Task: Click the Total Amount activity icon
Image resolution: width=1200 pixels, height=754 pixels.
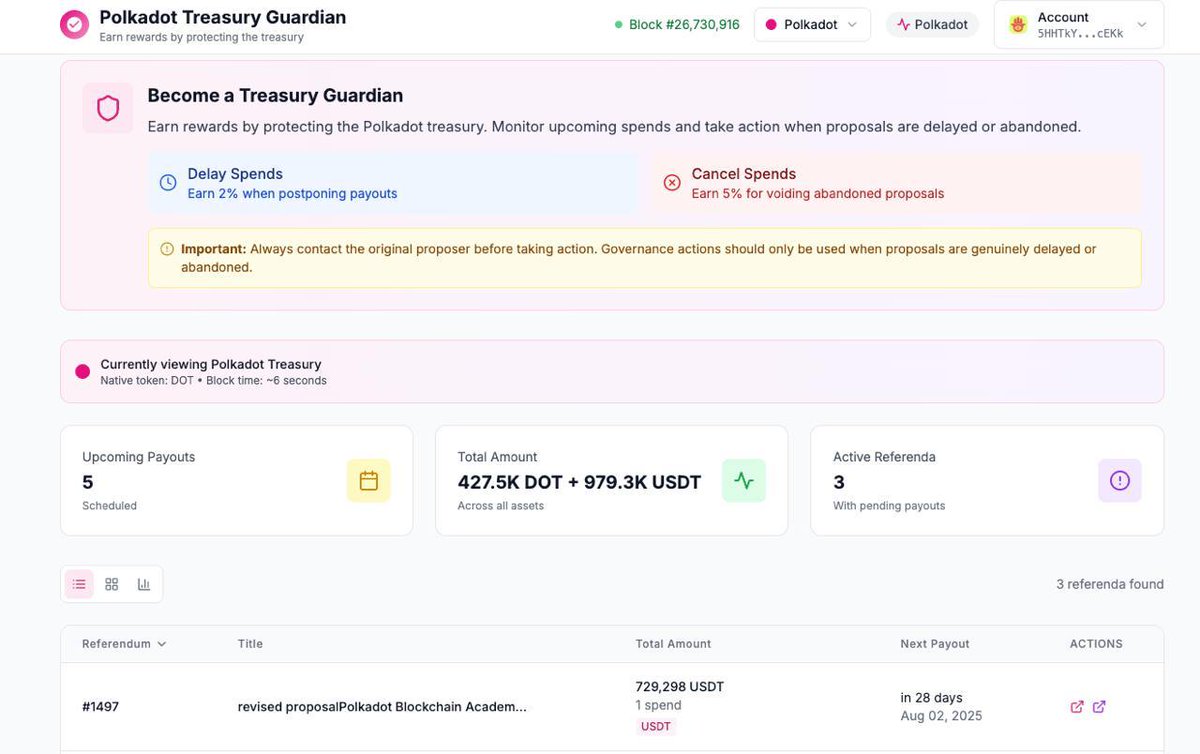Action: (744, 481)
